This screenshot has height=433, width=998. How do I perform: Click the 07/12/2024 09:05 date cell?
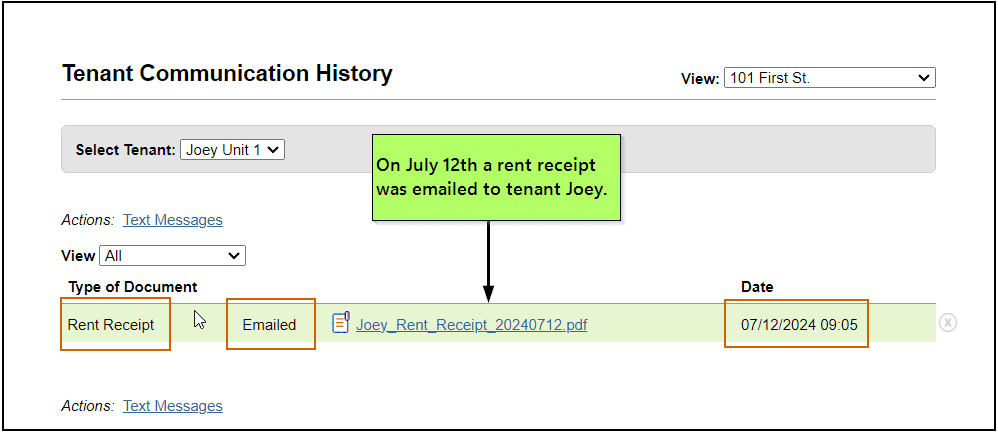coord(799,324)
